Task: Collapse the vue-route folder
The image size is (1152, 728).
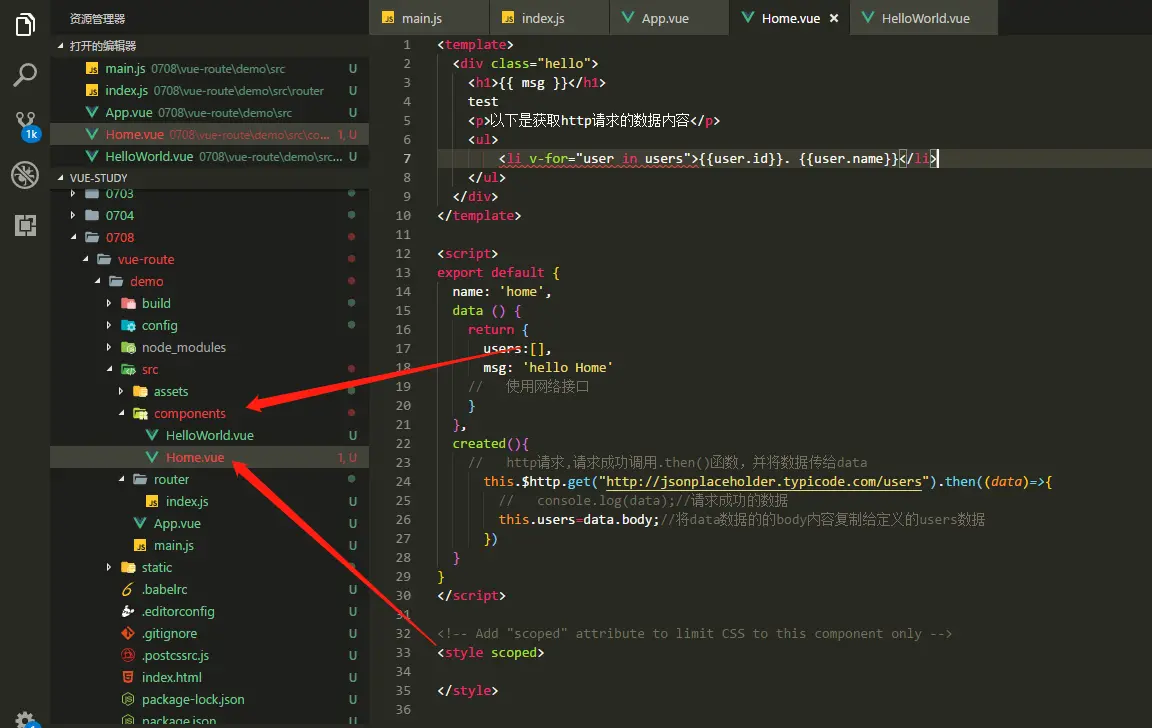Action: [x=209, y=259]
